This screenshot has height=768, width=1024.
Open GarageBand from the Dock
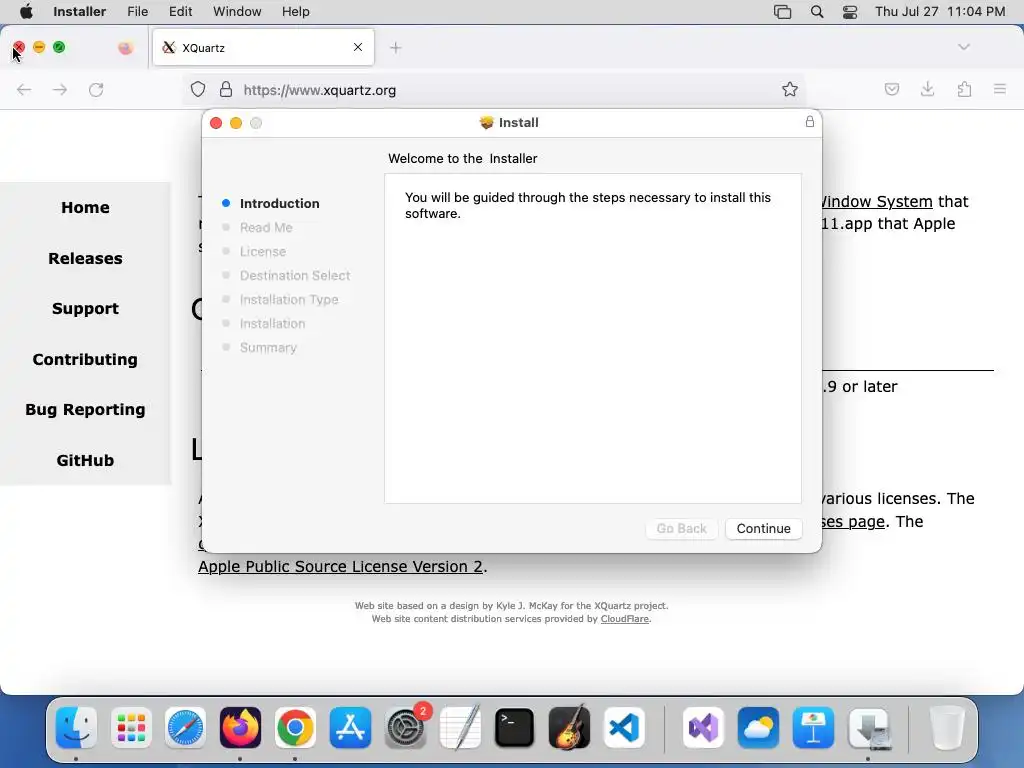(569, 728)
